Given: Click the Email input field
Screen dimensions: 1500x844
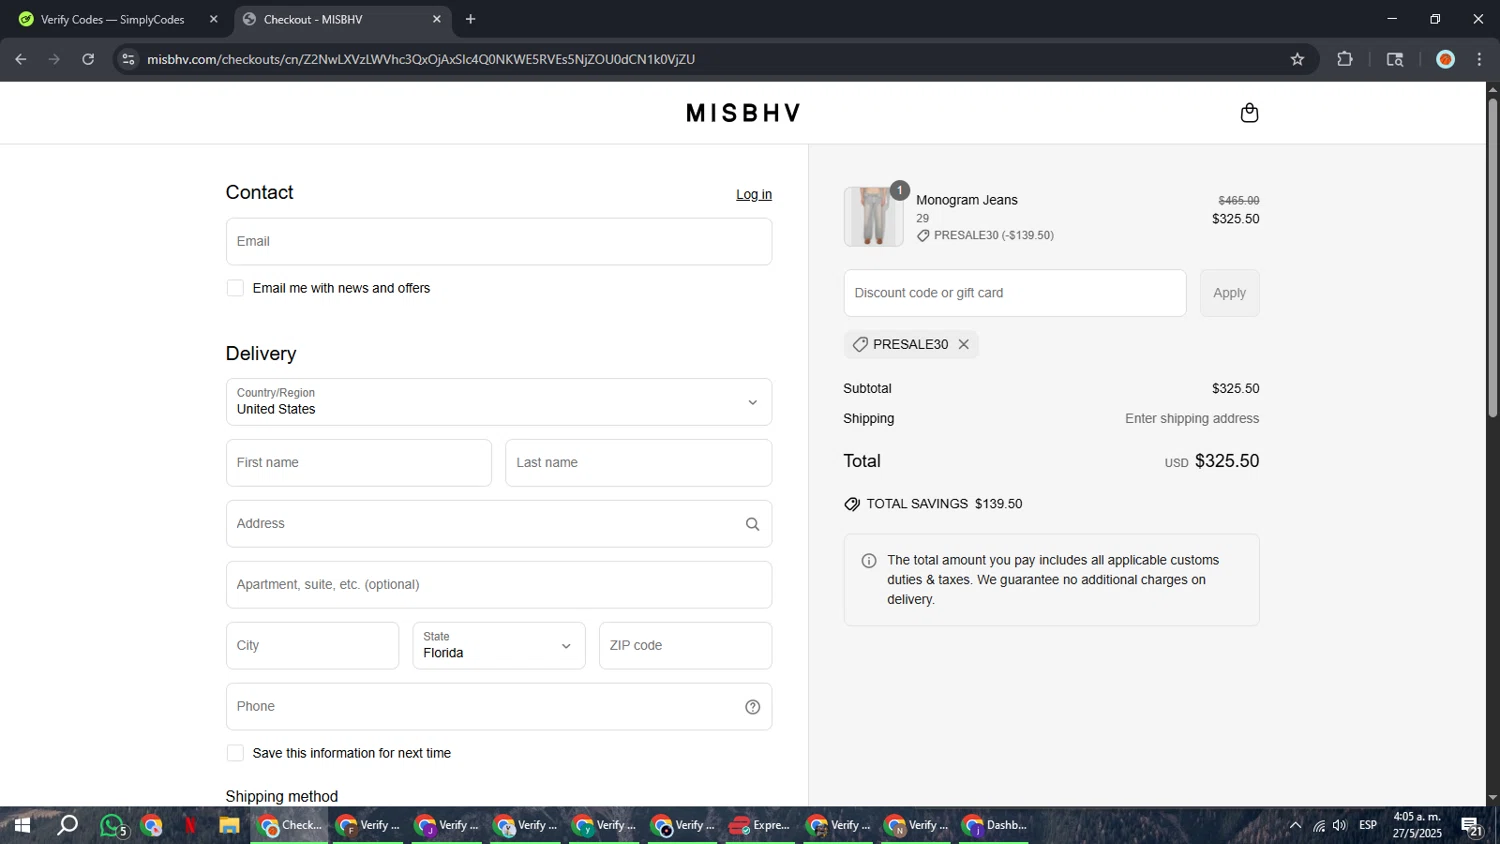Looking at the screenshot, I should 498,241.
